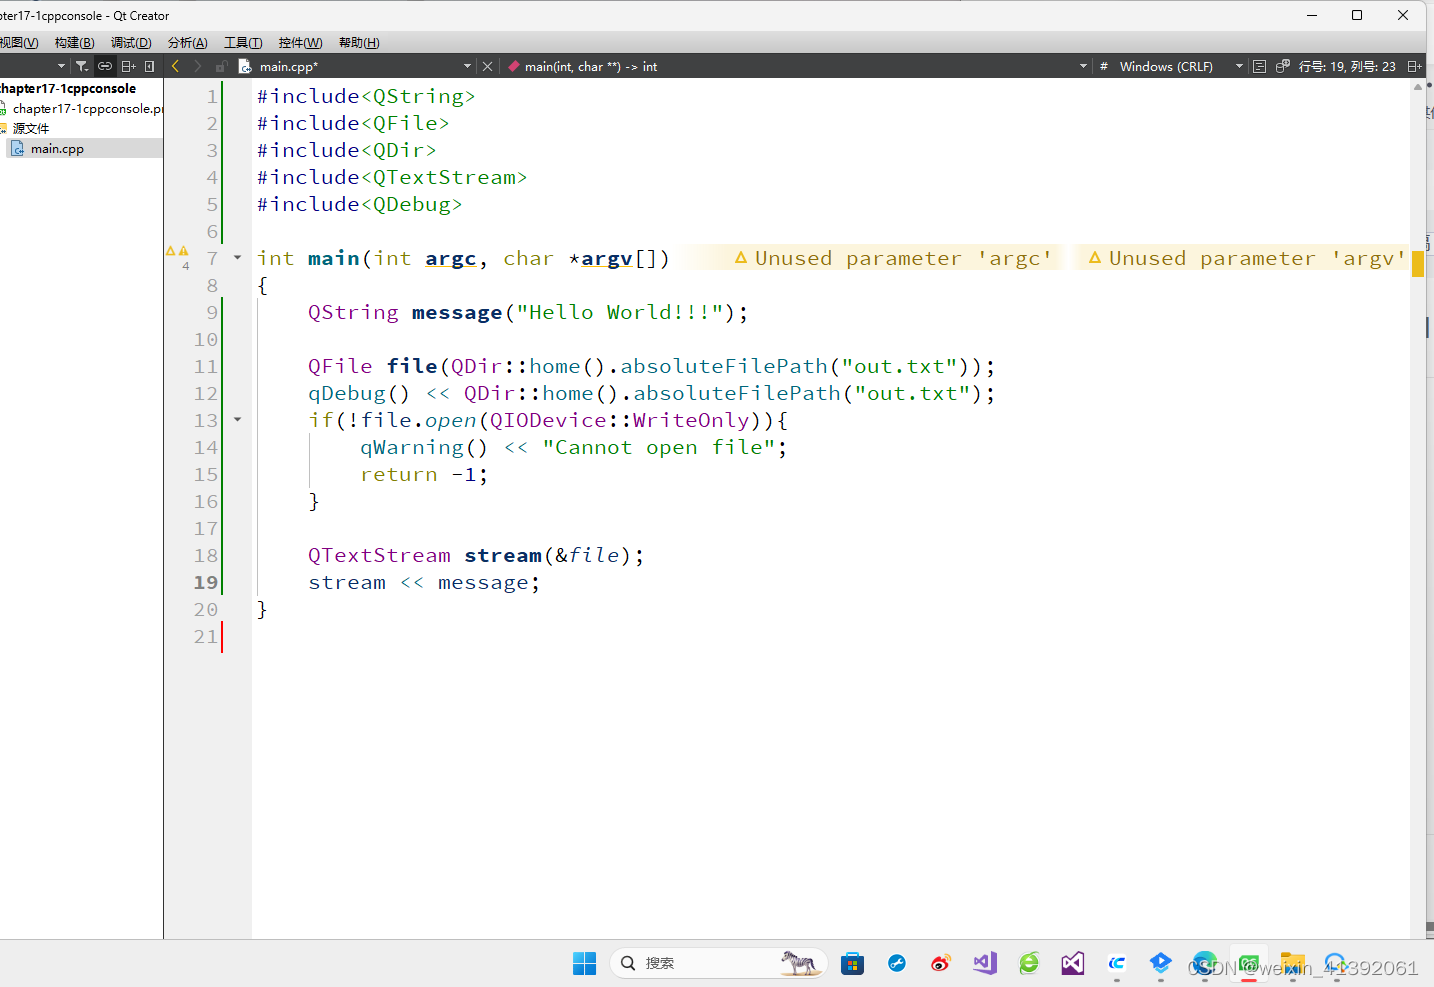Open the 工具(T) menu

pos(243,42)
